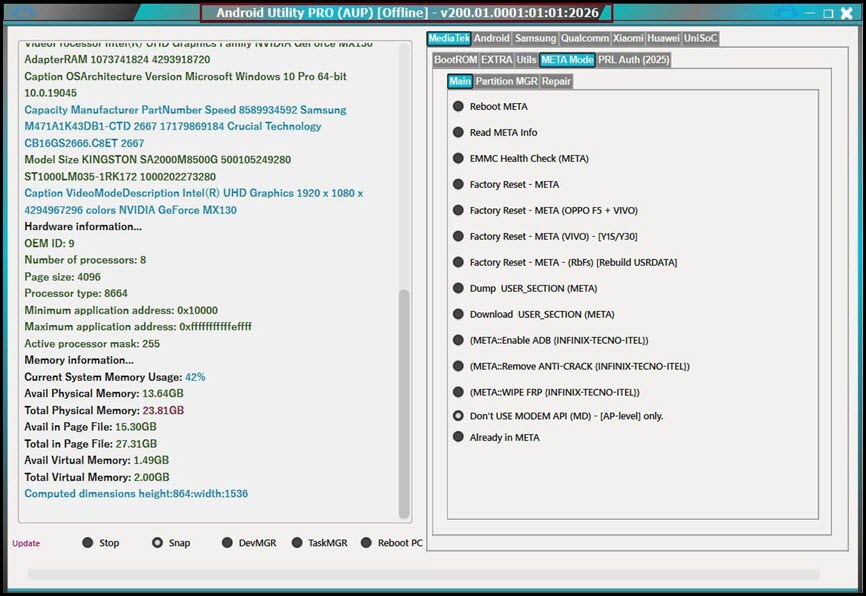Select Dump USER_SECTION (META)
The height and width of the screenshot is (596, 866).
click(525, 288)
